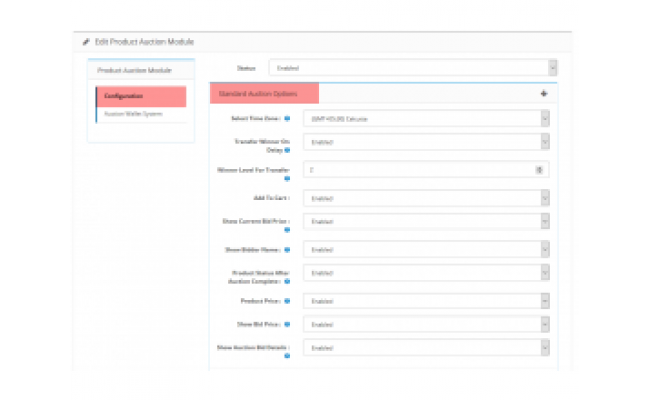Open the Show Bidder Name dropdown
The width and height of the screenshot is (650, 400).
click(x=426, y=250)
